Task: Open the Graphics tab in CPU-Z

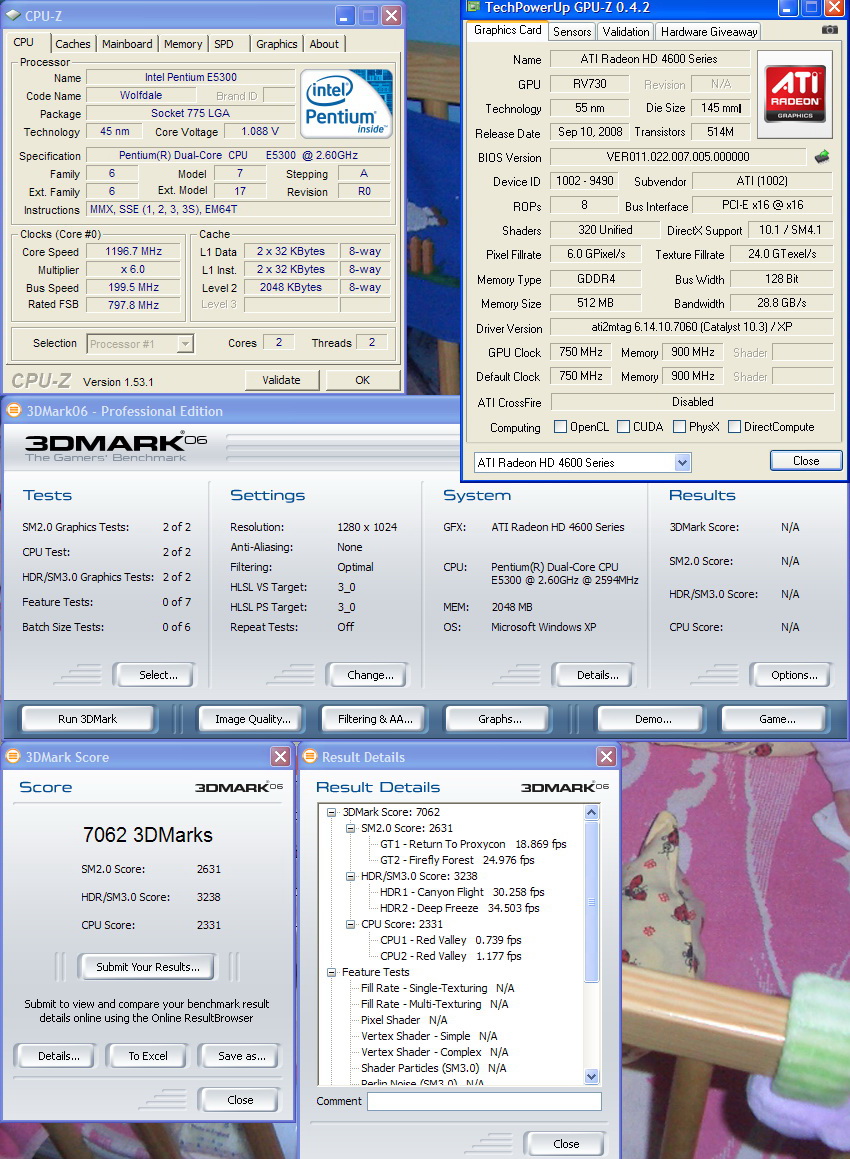Action: (x=276, y=44)
